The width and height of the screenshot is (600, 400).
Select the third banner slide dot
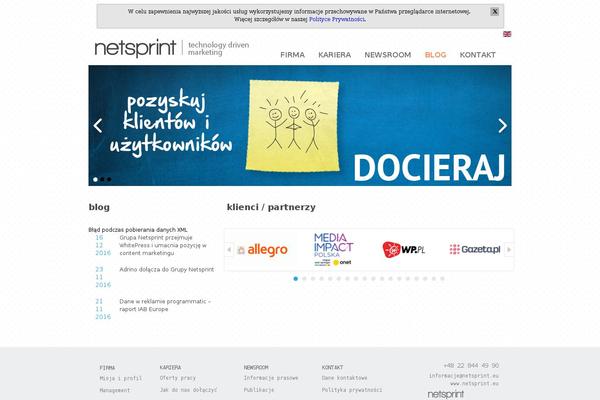point(109,179)
